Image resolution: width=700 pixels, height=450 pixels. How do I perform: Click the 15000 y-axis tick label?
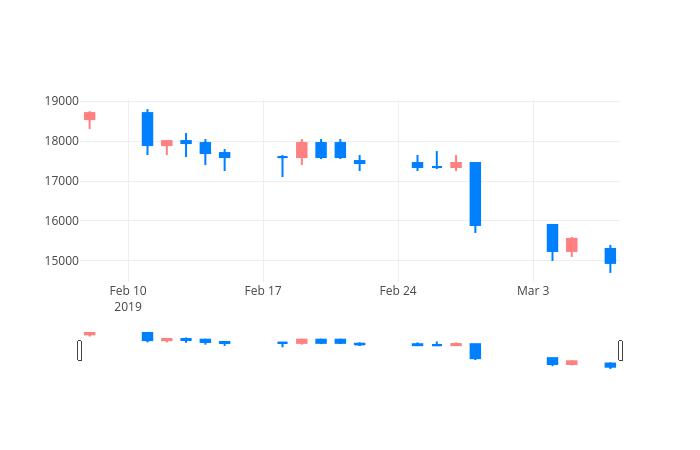tap(62, 261)
